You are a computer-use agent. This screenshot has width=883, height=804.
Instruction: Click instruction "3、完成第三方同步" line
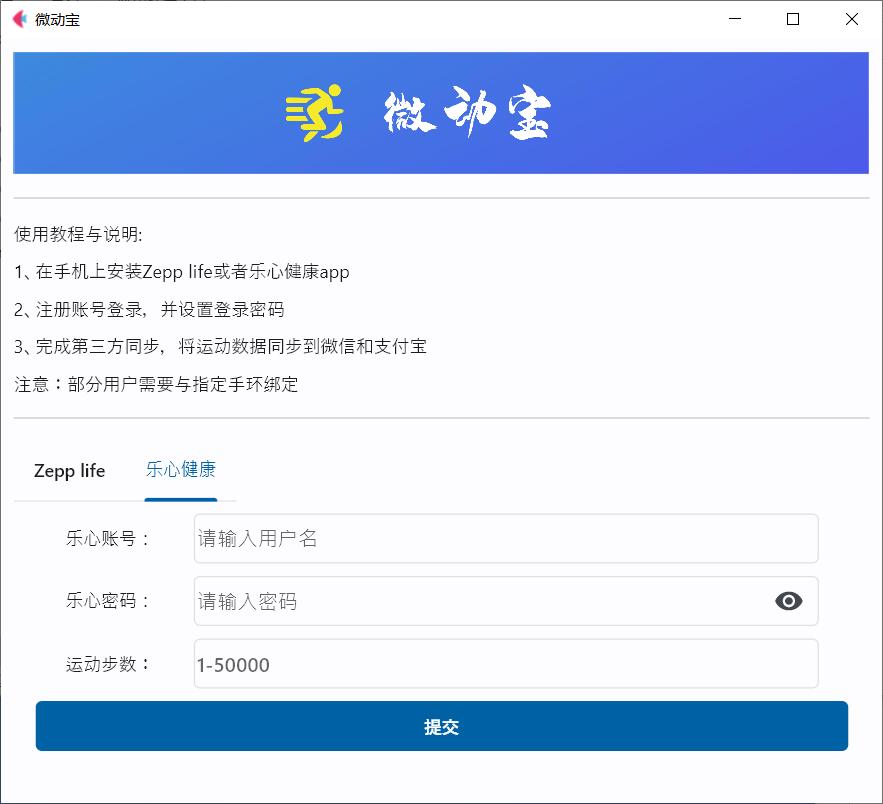pos(220,347)
